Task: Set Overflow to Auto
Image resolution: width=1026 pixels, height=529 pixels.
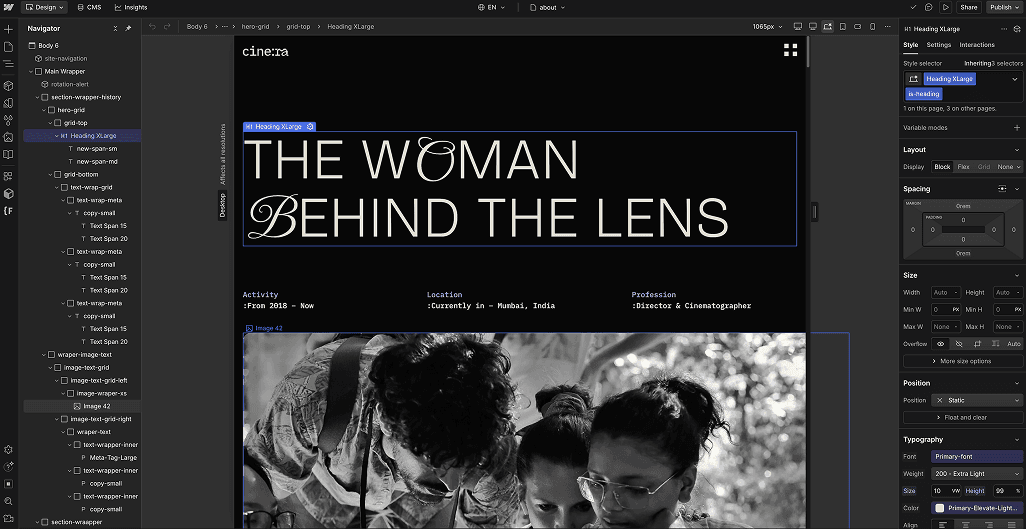Action: point(1014,344)
